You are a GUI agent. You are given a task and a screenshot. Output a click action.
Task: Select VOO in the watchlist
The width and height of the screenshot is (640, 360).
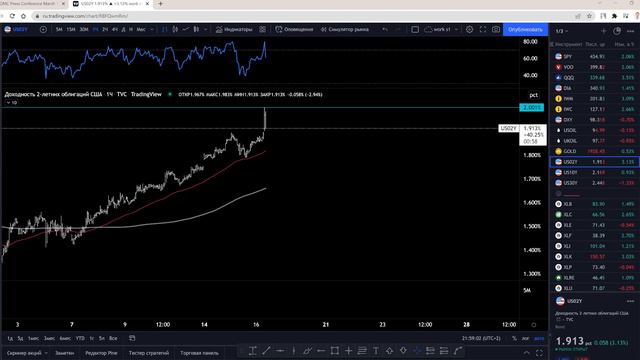coord(595,67)
